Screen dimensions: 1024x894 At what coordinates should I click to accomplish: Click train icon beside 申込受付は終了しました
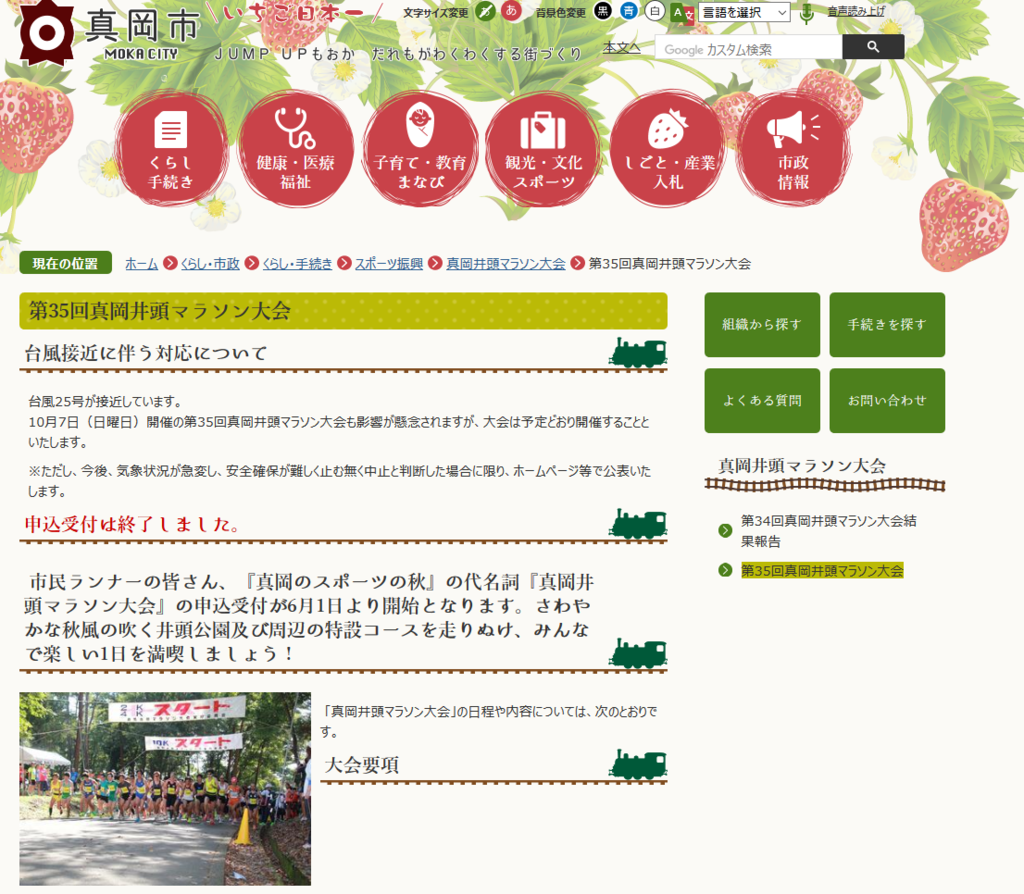point(638,524)
